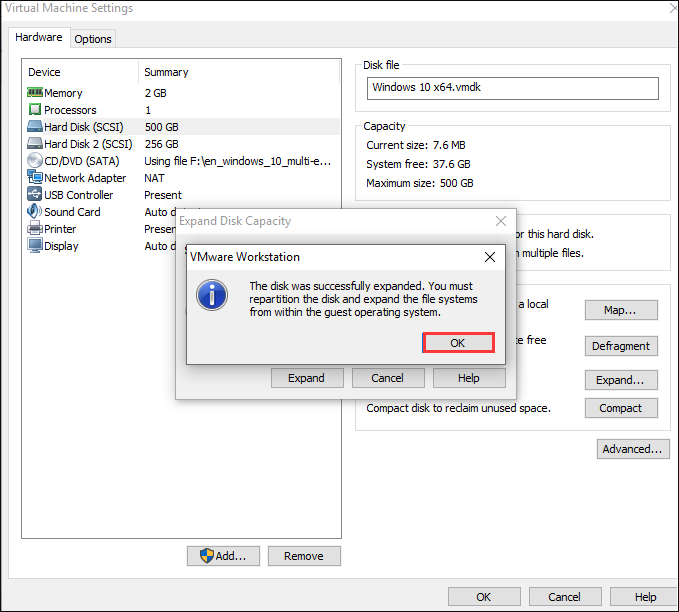Click the 256 GB summary value
The height and width of the screenshot is (612, 679).
click(x=162, y=144)
